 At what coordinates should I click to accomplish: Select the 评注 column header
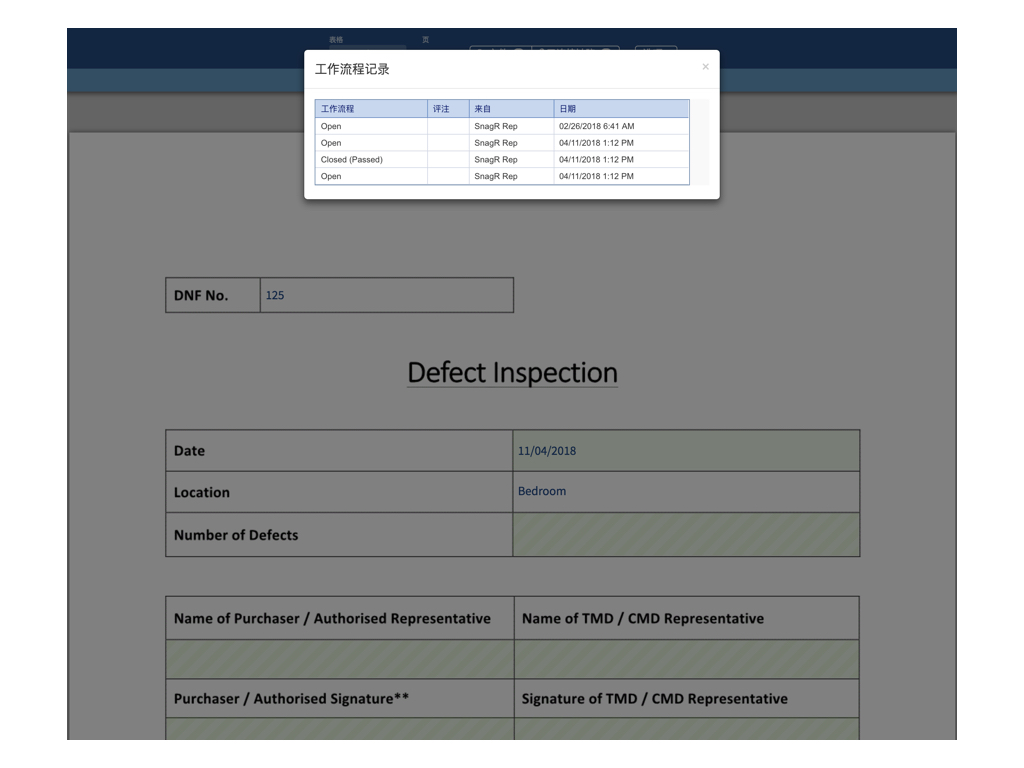[x=448, y=108]
